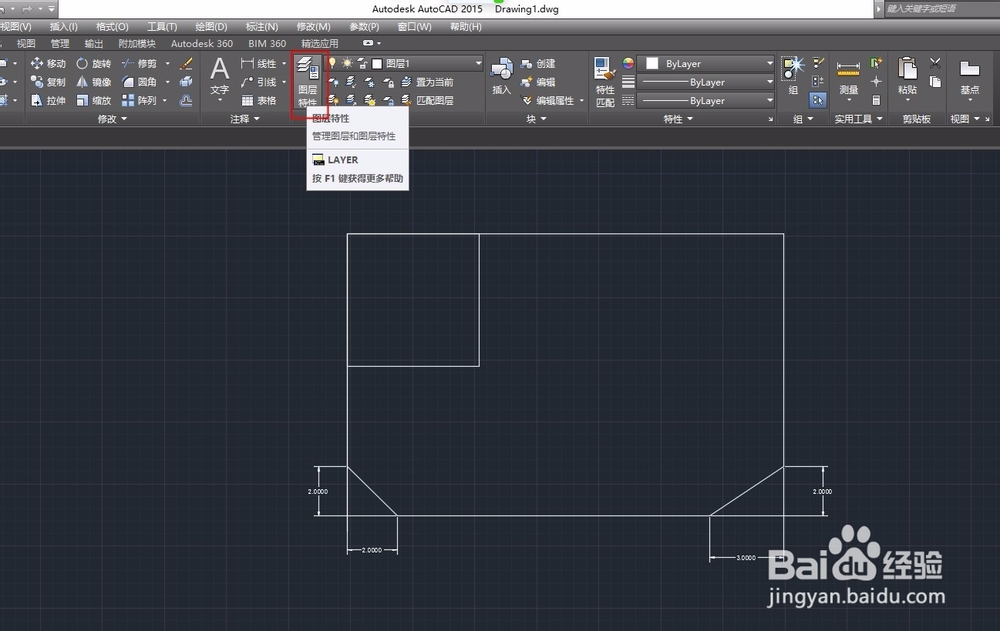Viewport: 1000px width, 631px height.
Task: Toggle freeze sun icon for 图层1
Action: pyautogui.click(x=347, y=63)
